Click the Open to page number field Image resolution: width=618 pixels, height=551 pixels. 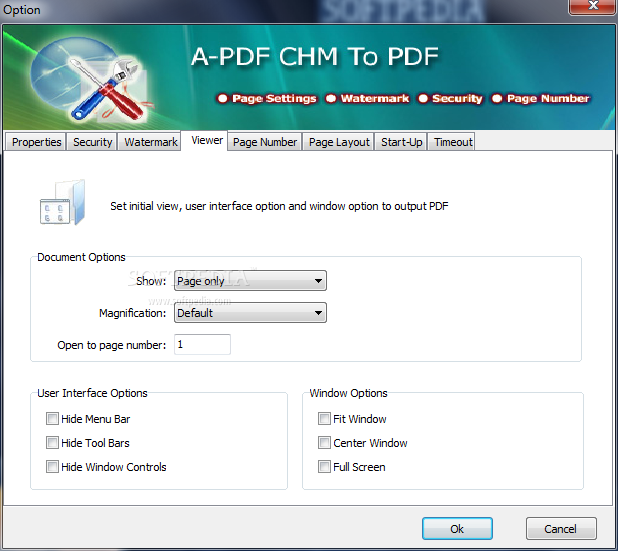202,344
